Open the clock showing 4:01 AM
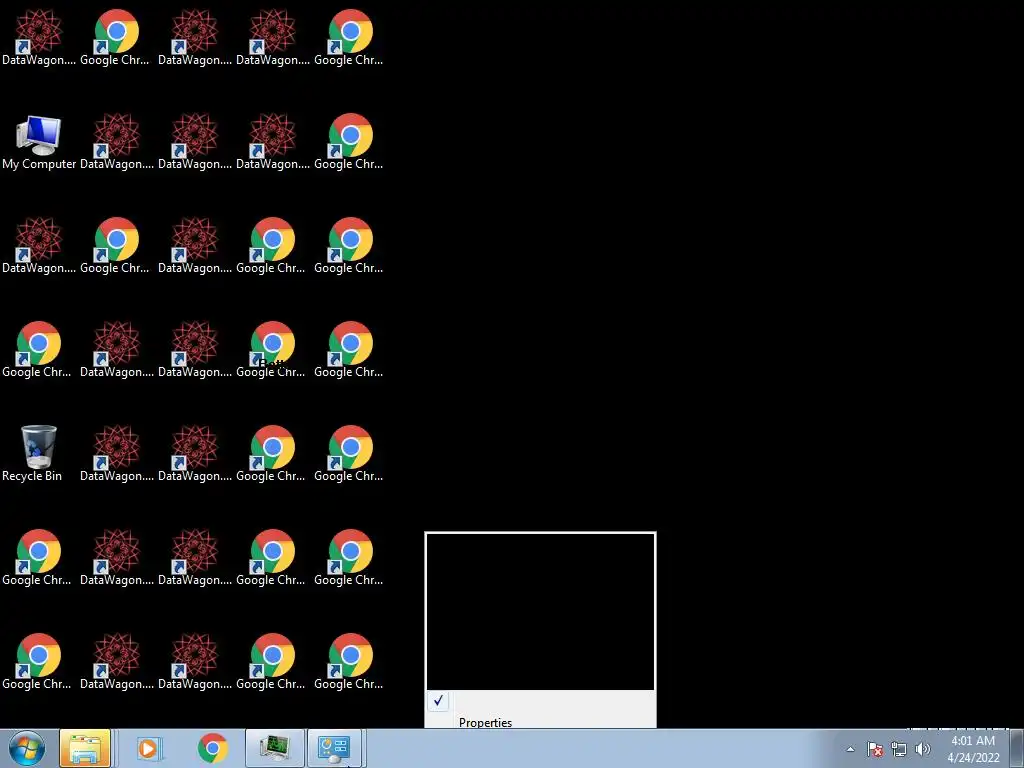This screenshot has height=768, width=1024. 973,748
